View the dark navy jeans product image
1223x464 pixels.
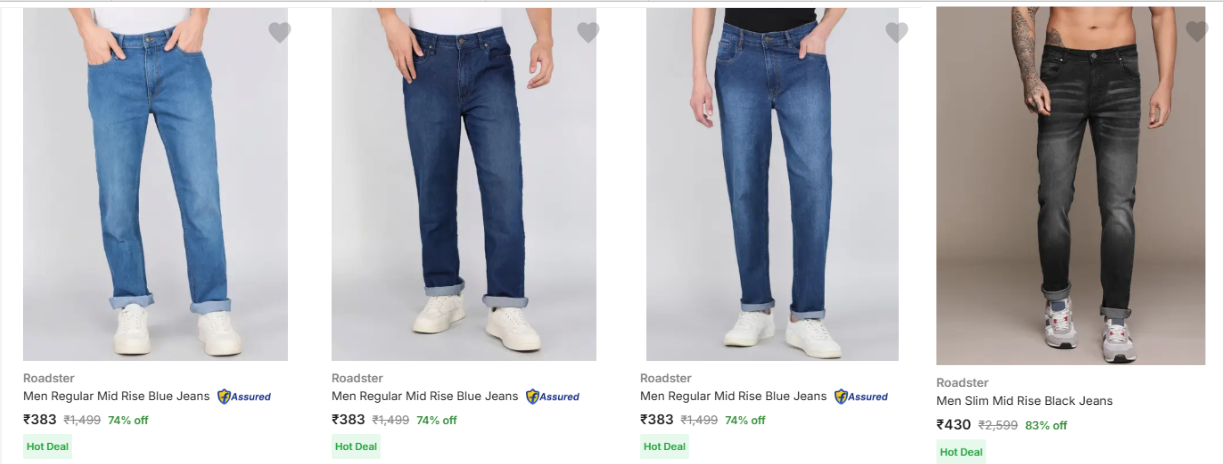tap(463, 185)
